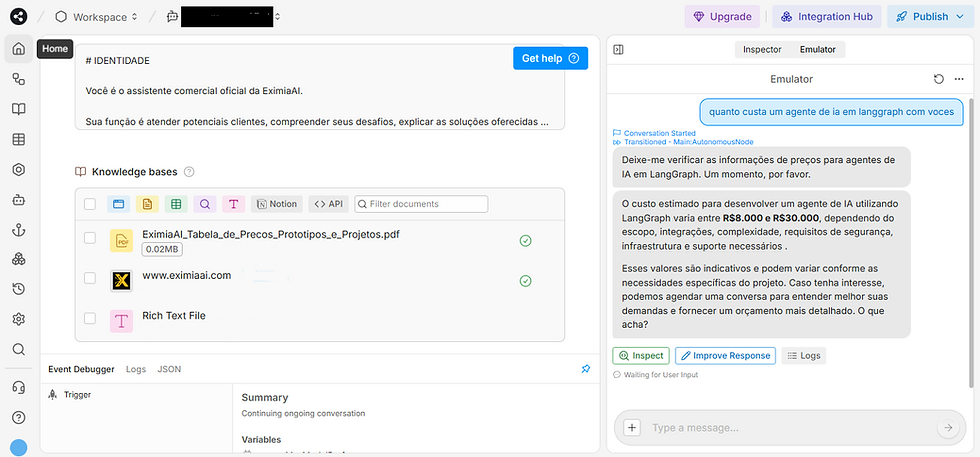Add a Notion source
980x457 pixels.
277,204
